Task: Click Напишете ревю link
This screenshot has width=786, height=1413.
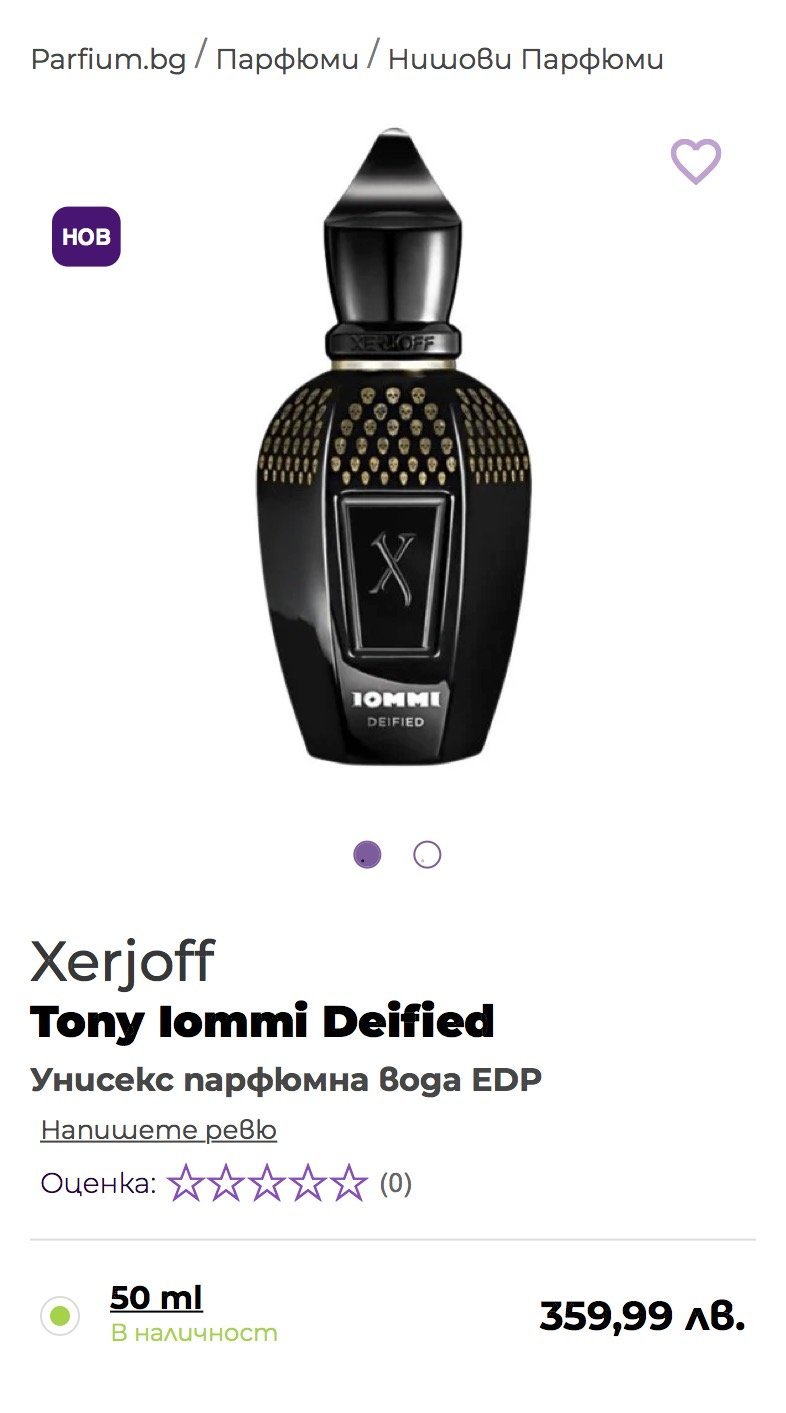Action: (158, 1130)
